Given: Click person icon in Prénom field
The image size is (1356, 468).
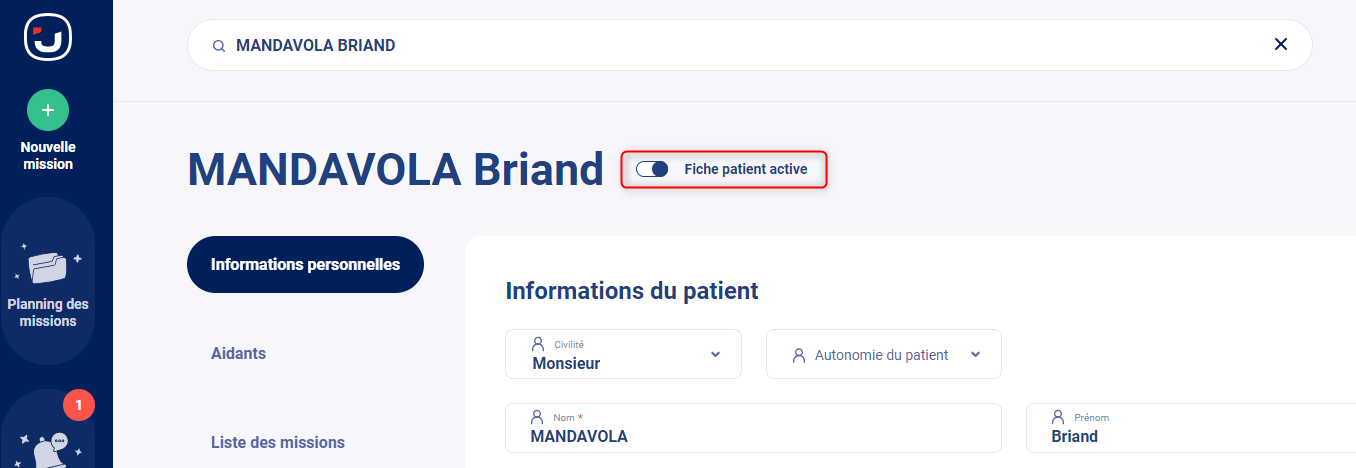Looking at the screenshot, I should [x=1058, y=416].
